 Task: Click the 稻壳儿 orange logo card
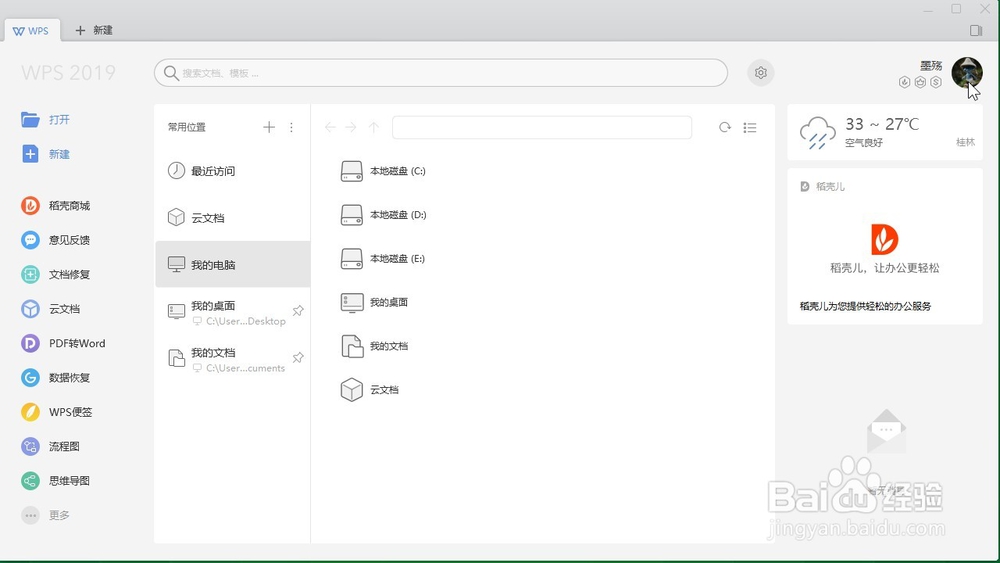click(x=885, y=239)
